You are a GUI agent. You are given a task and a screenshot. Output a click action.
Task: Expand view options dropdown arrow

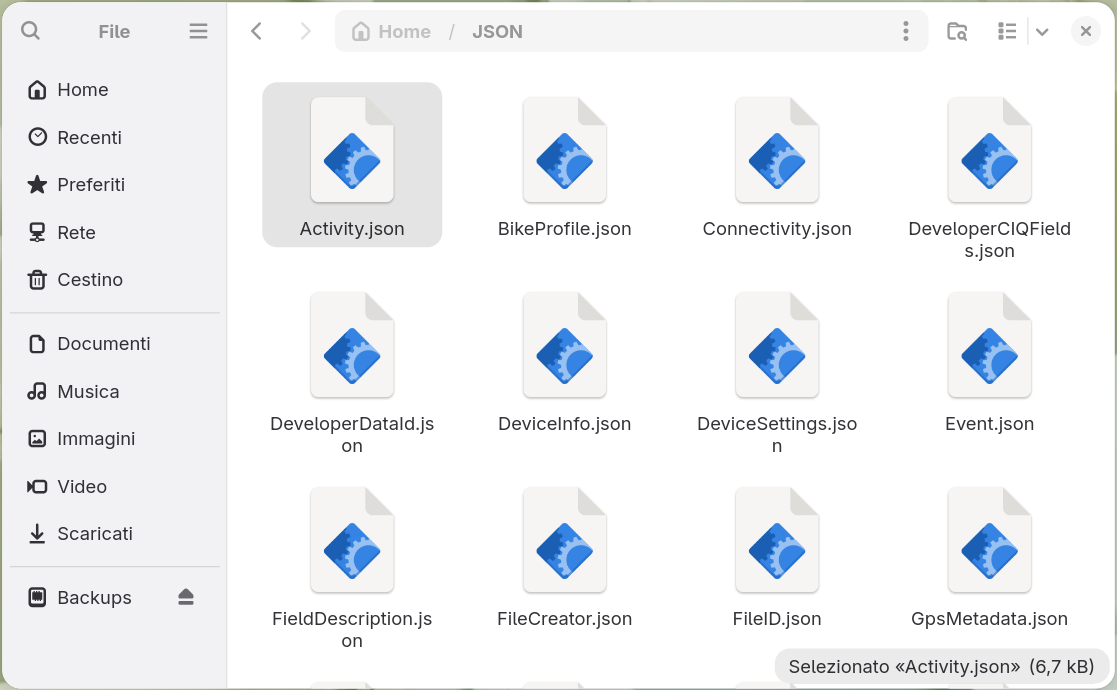tap(1041, 32)
